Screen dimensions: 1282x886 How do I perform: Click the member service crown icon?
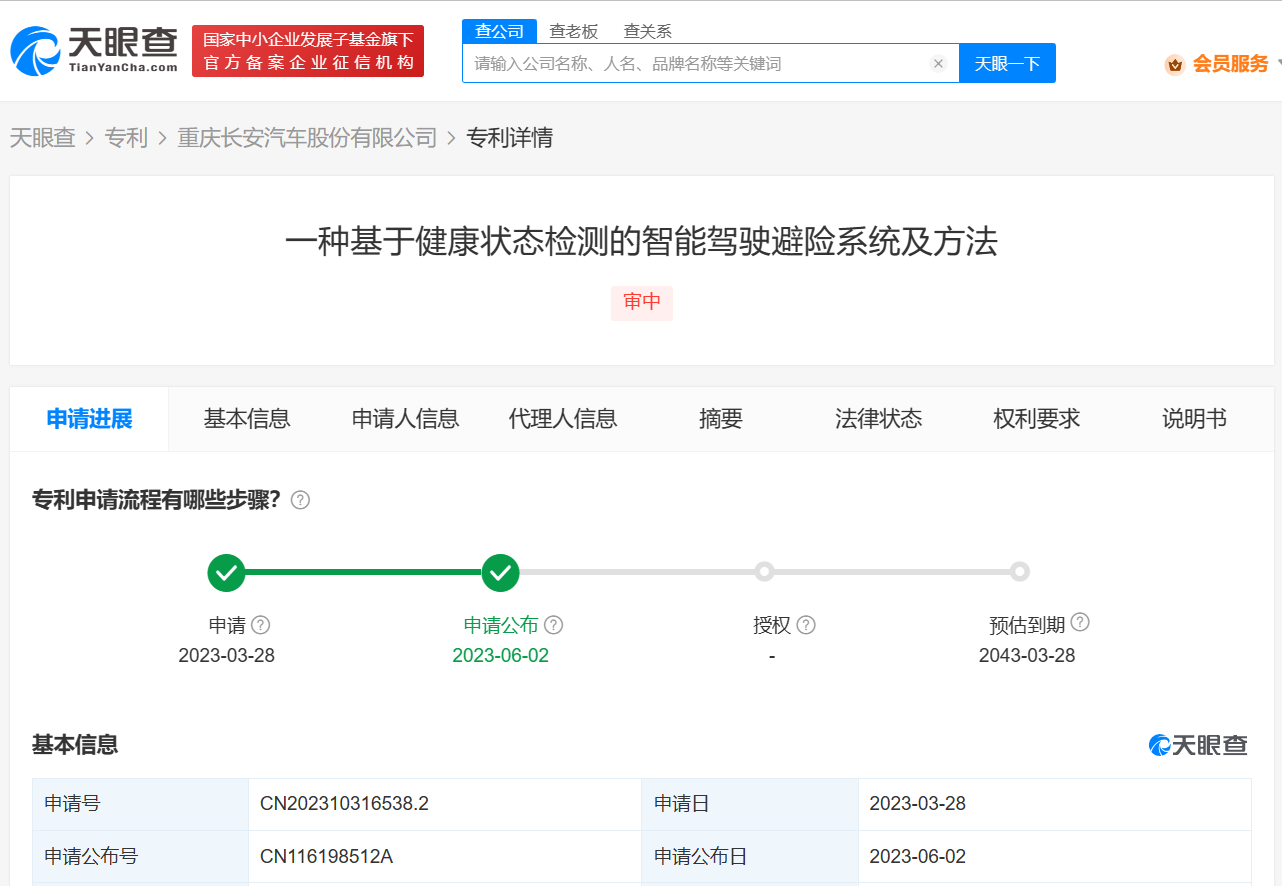pos(1175,64)
